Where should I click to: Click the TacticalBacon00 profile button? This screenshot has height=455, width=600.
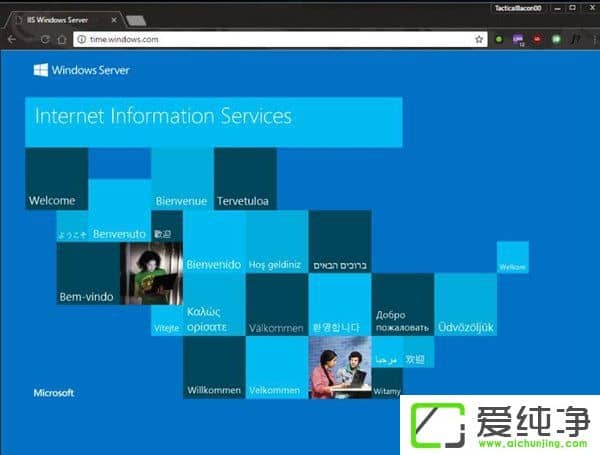coord(518,8)
